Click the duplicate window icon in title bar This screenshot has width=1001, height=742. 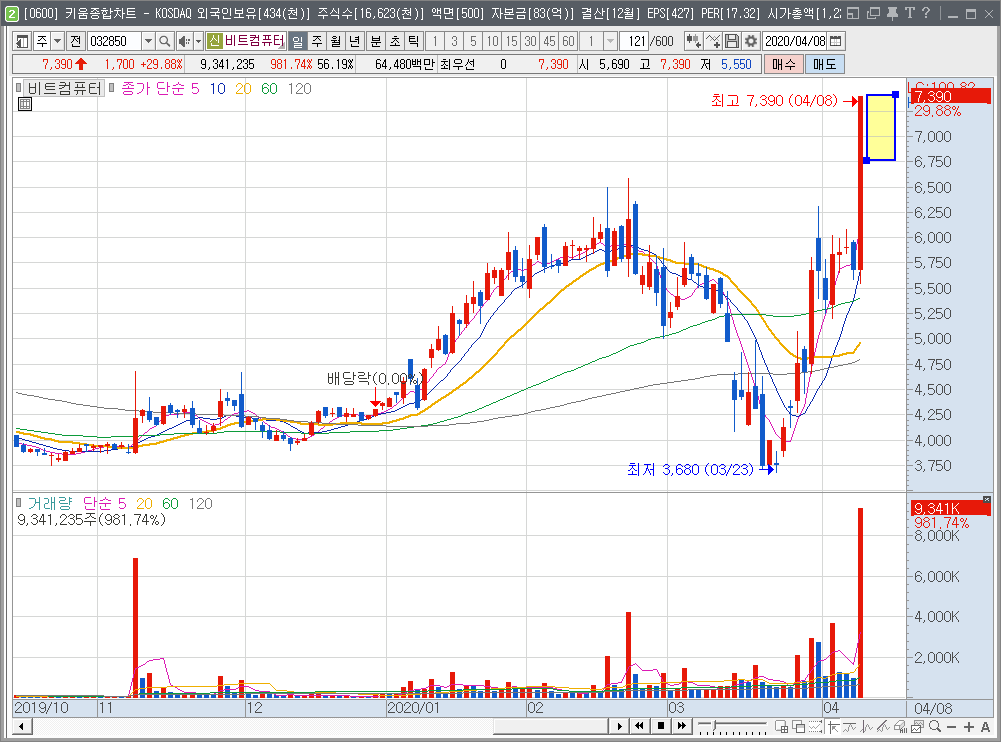pyautogui.click(x=873, y=13)
